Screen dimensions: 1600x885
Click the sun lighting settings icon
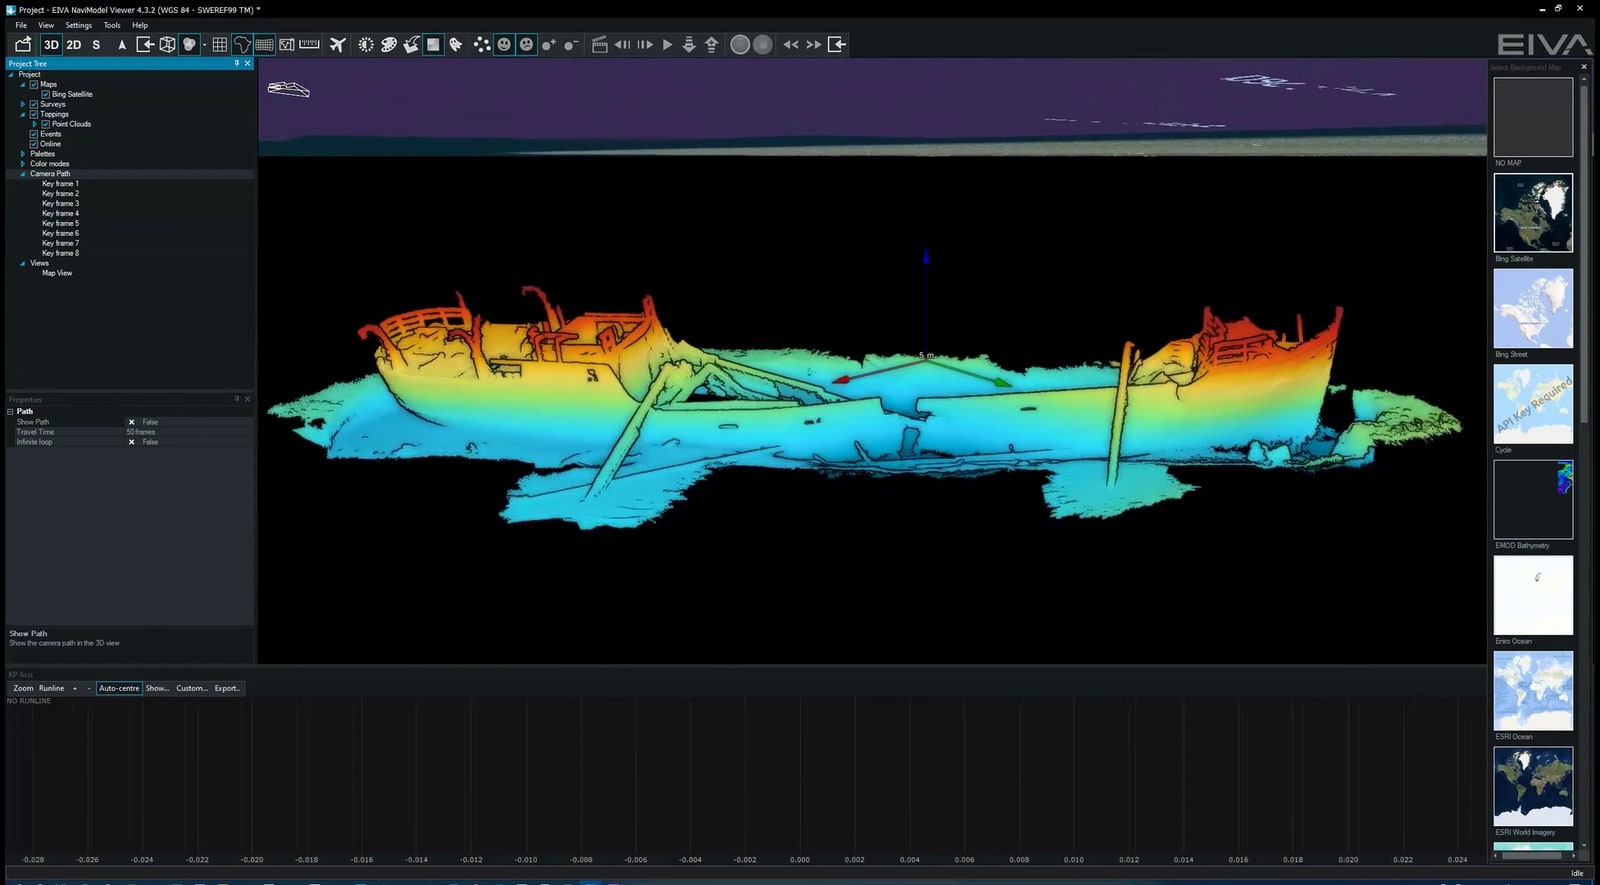(x=366, y=45)
